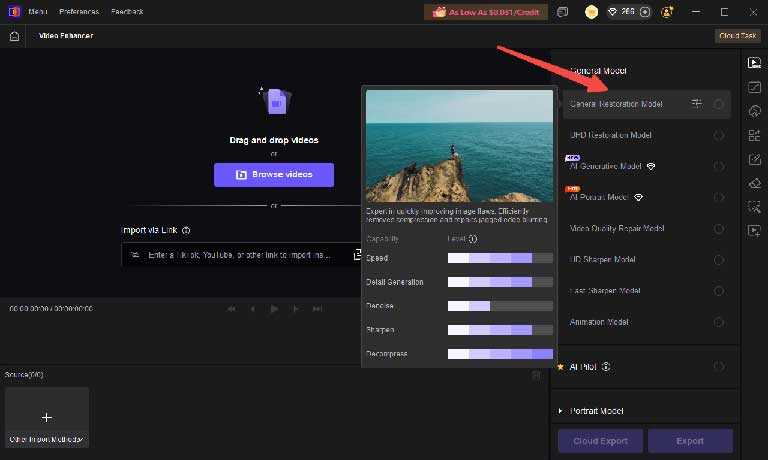Click the Drag and drop videos text
768x460 pixels.
coord(274,140)
